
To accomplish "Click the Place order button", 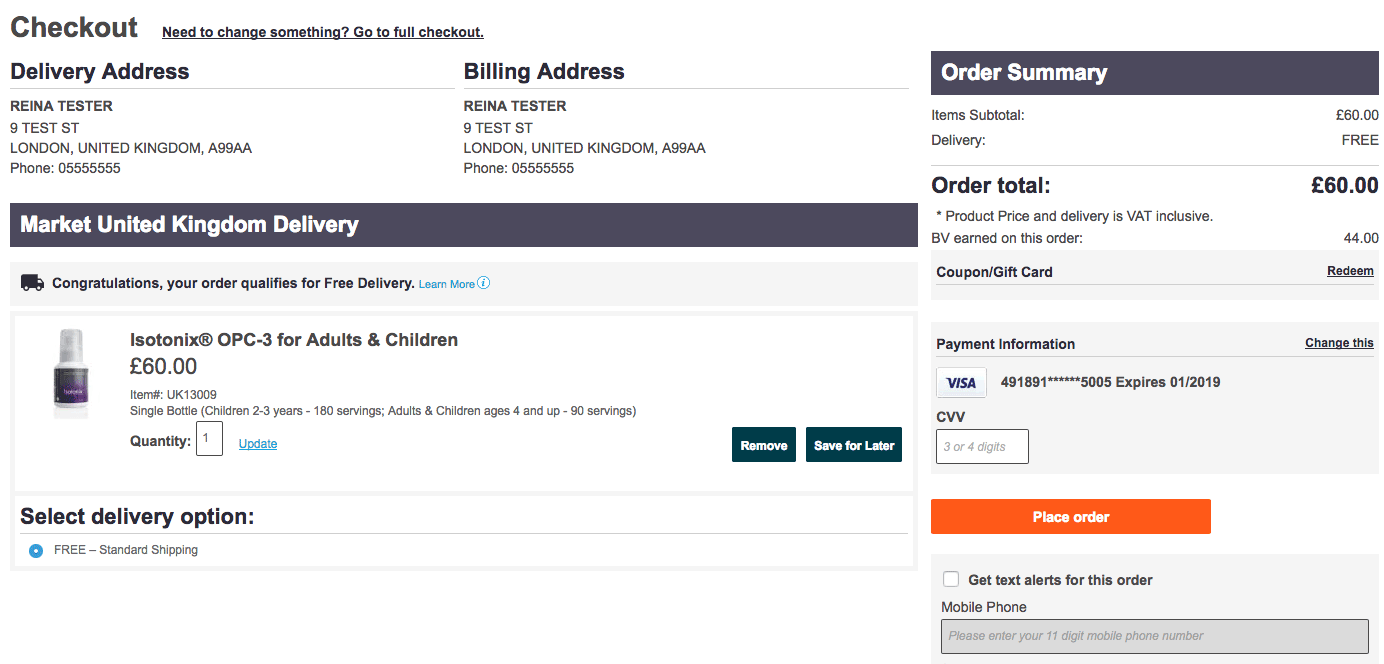I will click(x=1070, y=517).
